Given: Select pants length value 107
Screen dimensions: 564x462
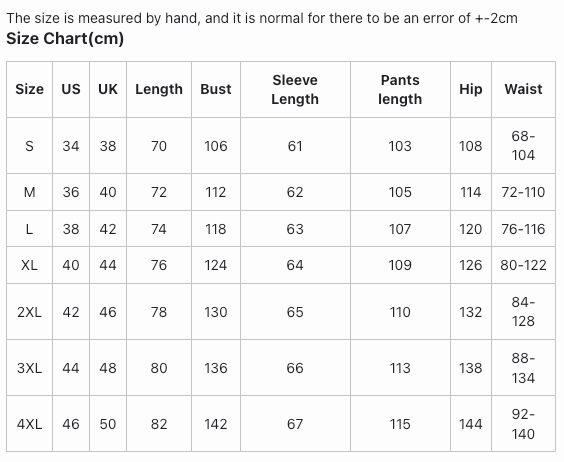Looking at the screenshot, I should pyautogui.click(x=400, y=229).
